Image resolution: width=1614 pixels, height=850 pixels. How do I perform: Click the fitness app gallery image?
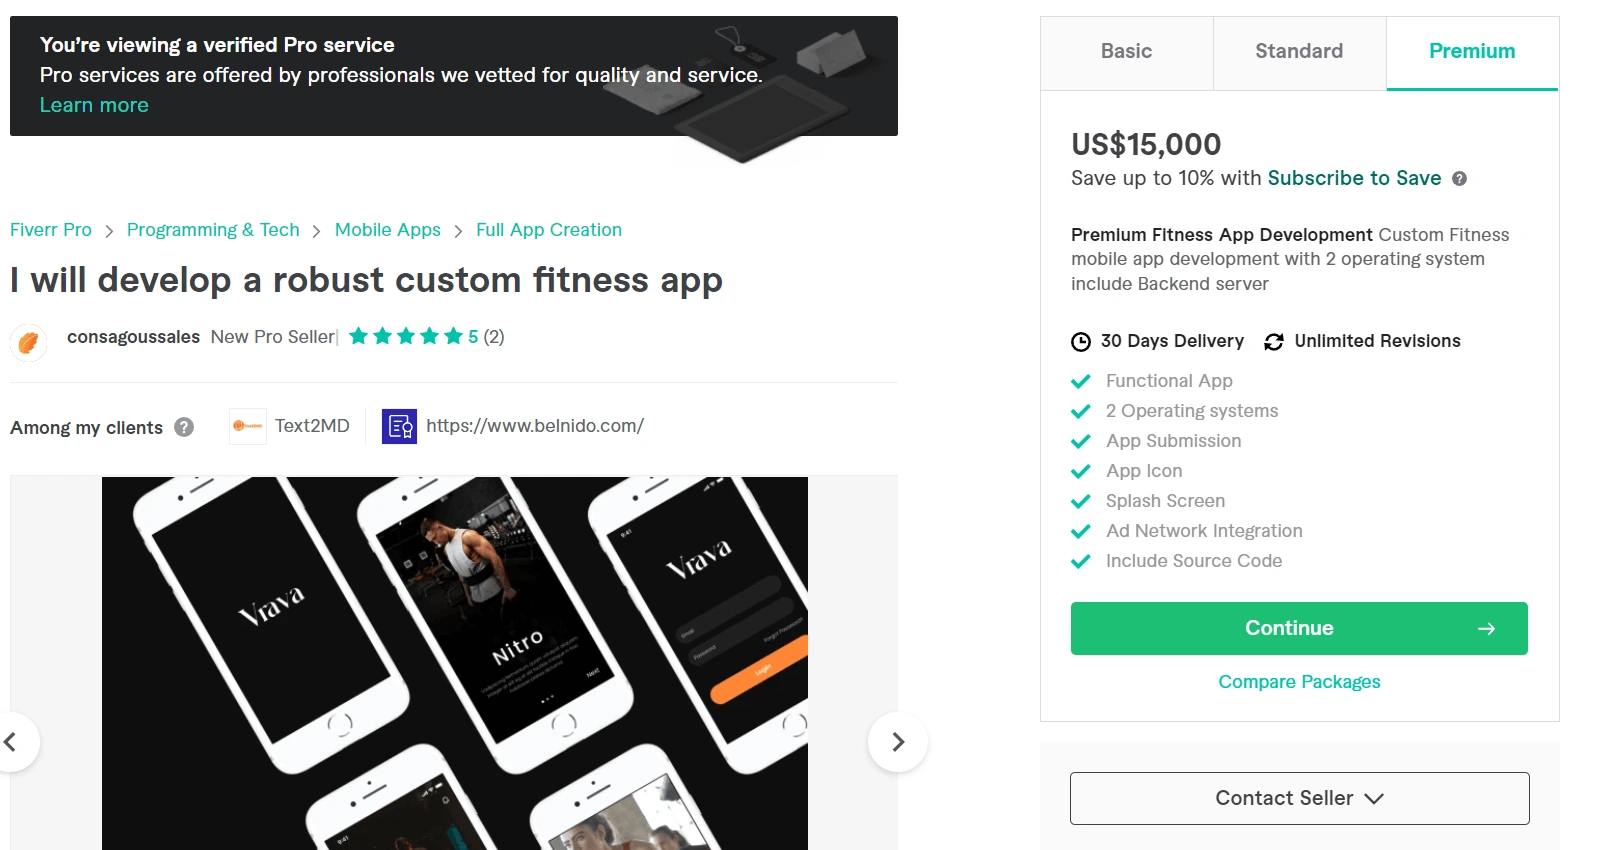[454, 662]
